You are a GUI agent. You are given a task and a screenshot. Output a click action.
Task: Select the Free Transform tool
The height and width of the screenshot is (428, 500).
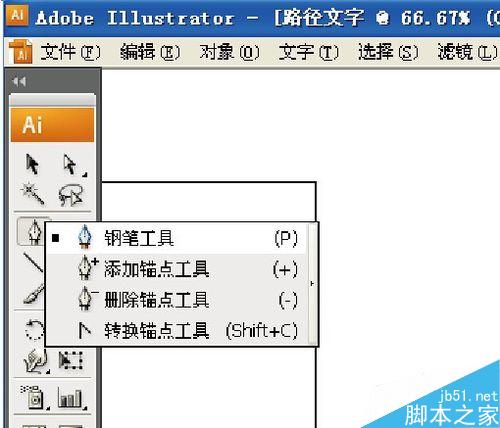71,360
